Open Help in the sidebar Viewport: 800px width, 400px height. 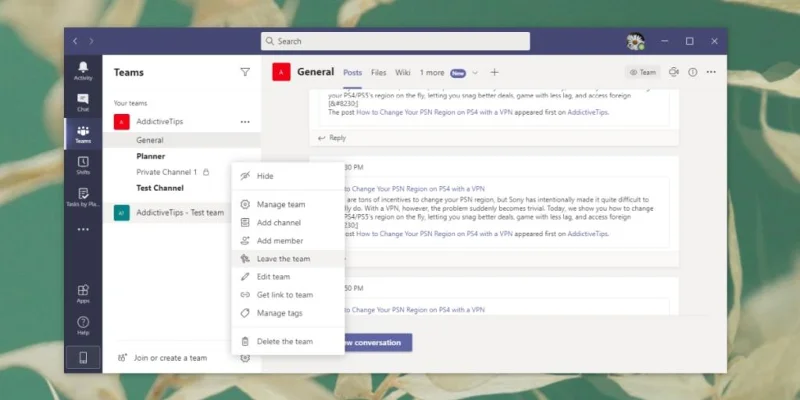click(x=83, y=326)
